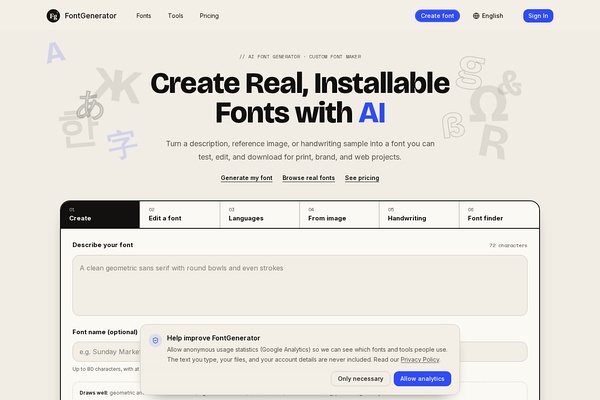Switch to the From image tab

click(x=339, y=215)
